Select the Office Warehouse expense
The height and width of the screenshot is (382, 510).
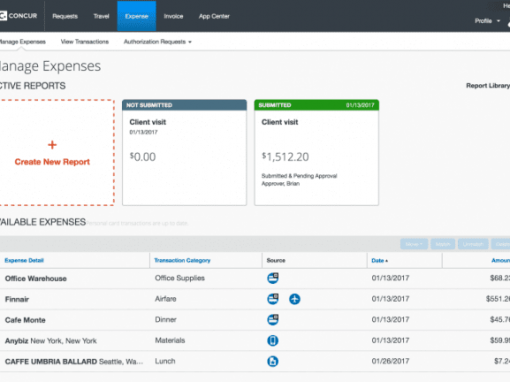36,278
